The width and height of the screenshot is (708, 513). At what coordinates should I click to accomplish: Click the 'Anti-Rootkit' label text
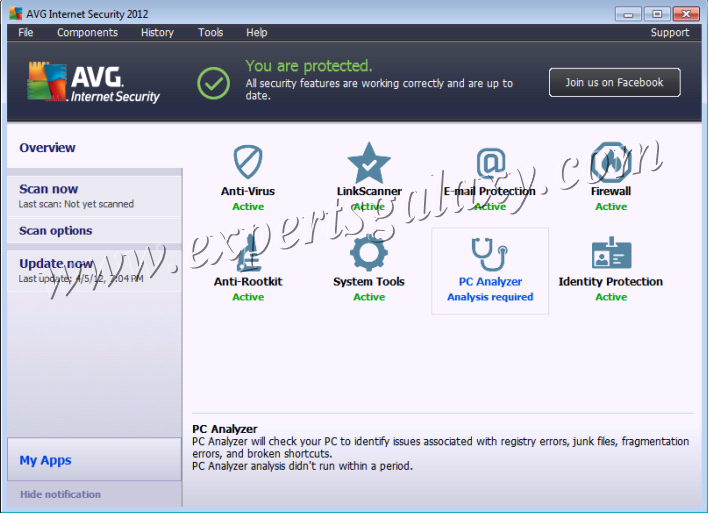(x=248, y=281)
